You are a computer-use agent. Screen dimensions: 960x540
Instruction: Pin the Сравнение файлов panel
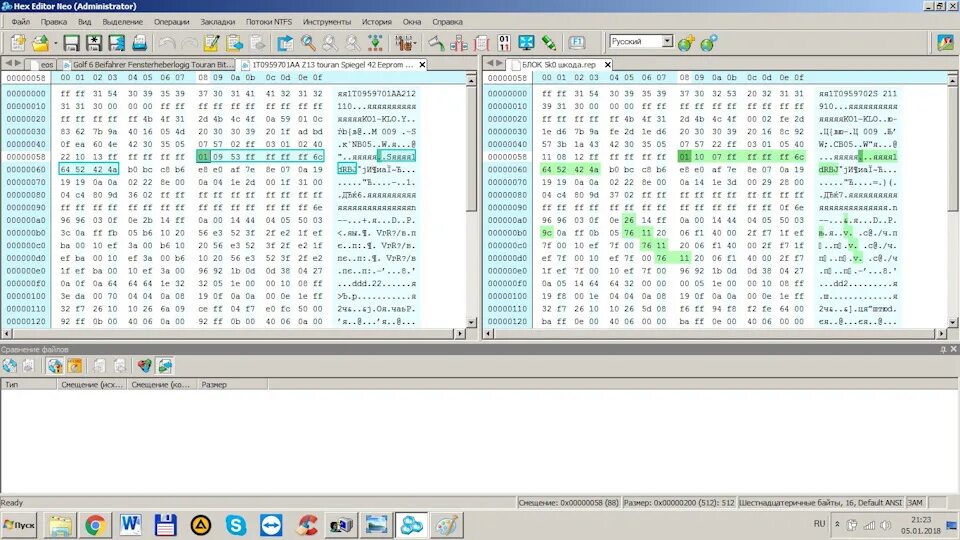(943, 349)
